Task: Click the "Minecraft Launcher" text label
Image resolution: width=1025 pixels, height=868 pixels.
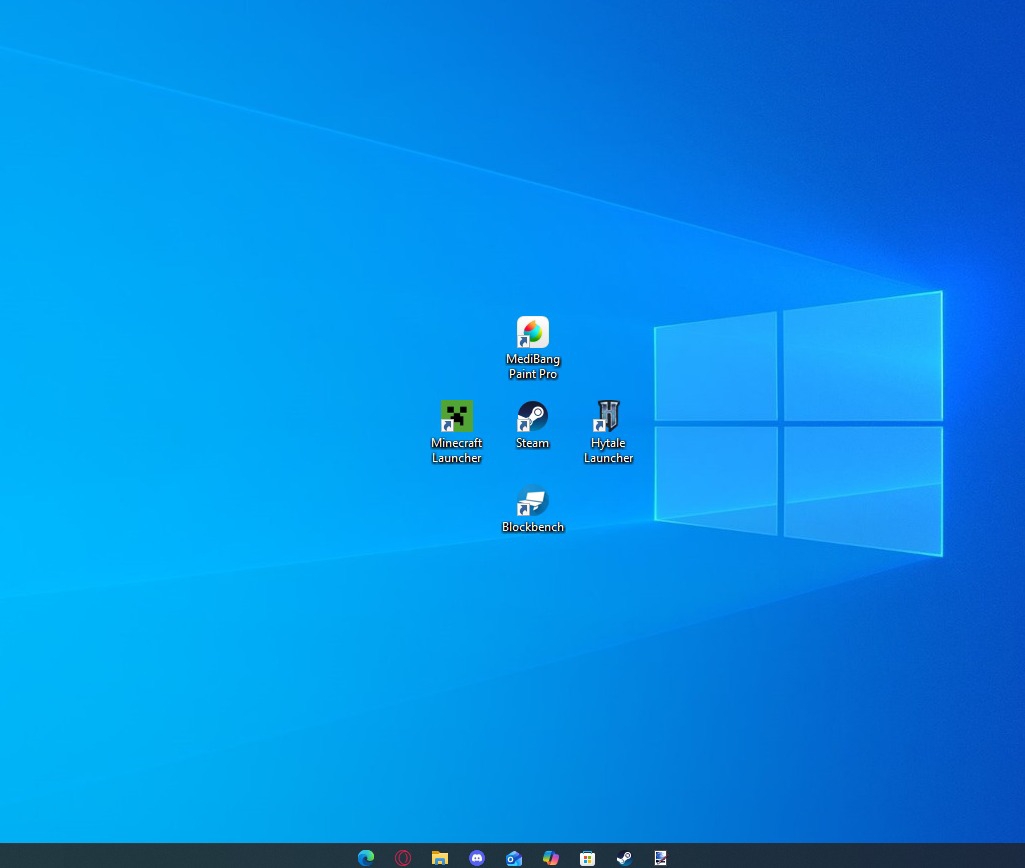Action: point(457,451)
